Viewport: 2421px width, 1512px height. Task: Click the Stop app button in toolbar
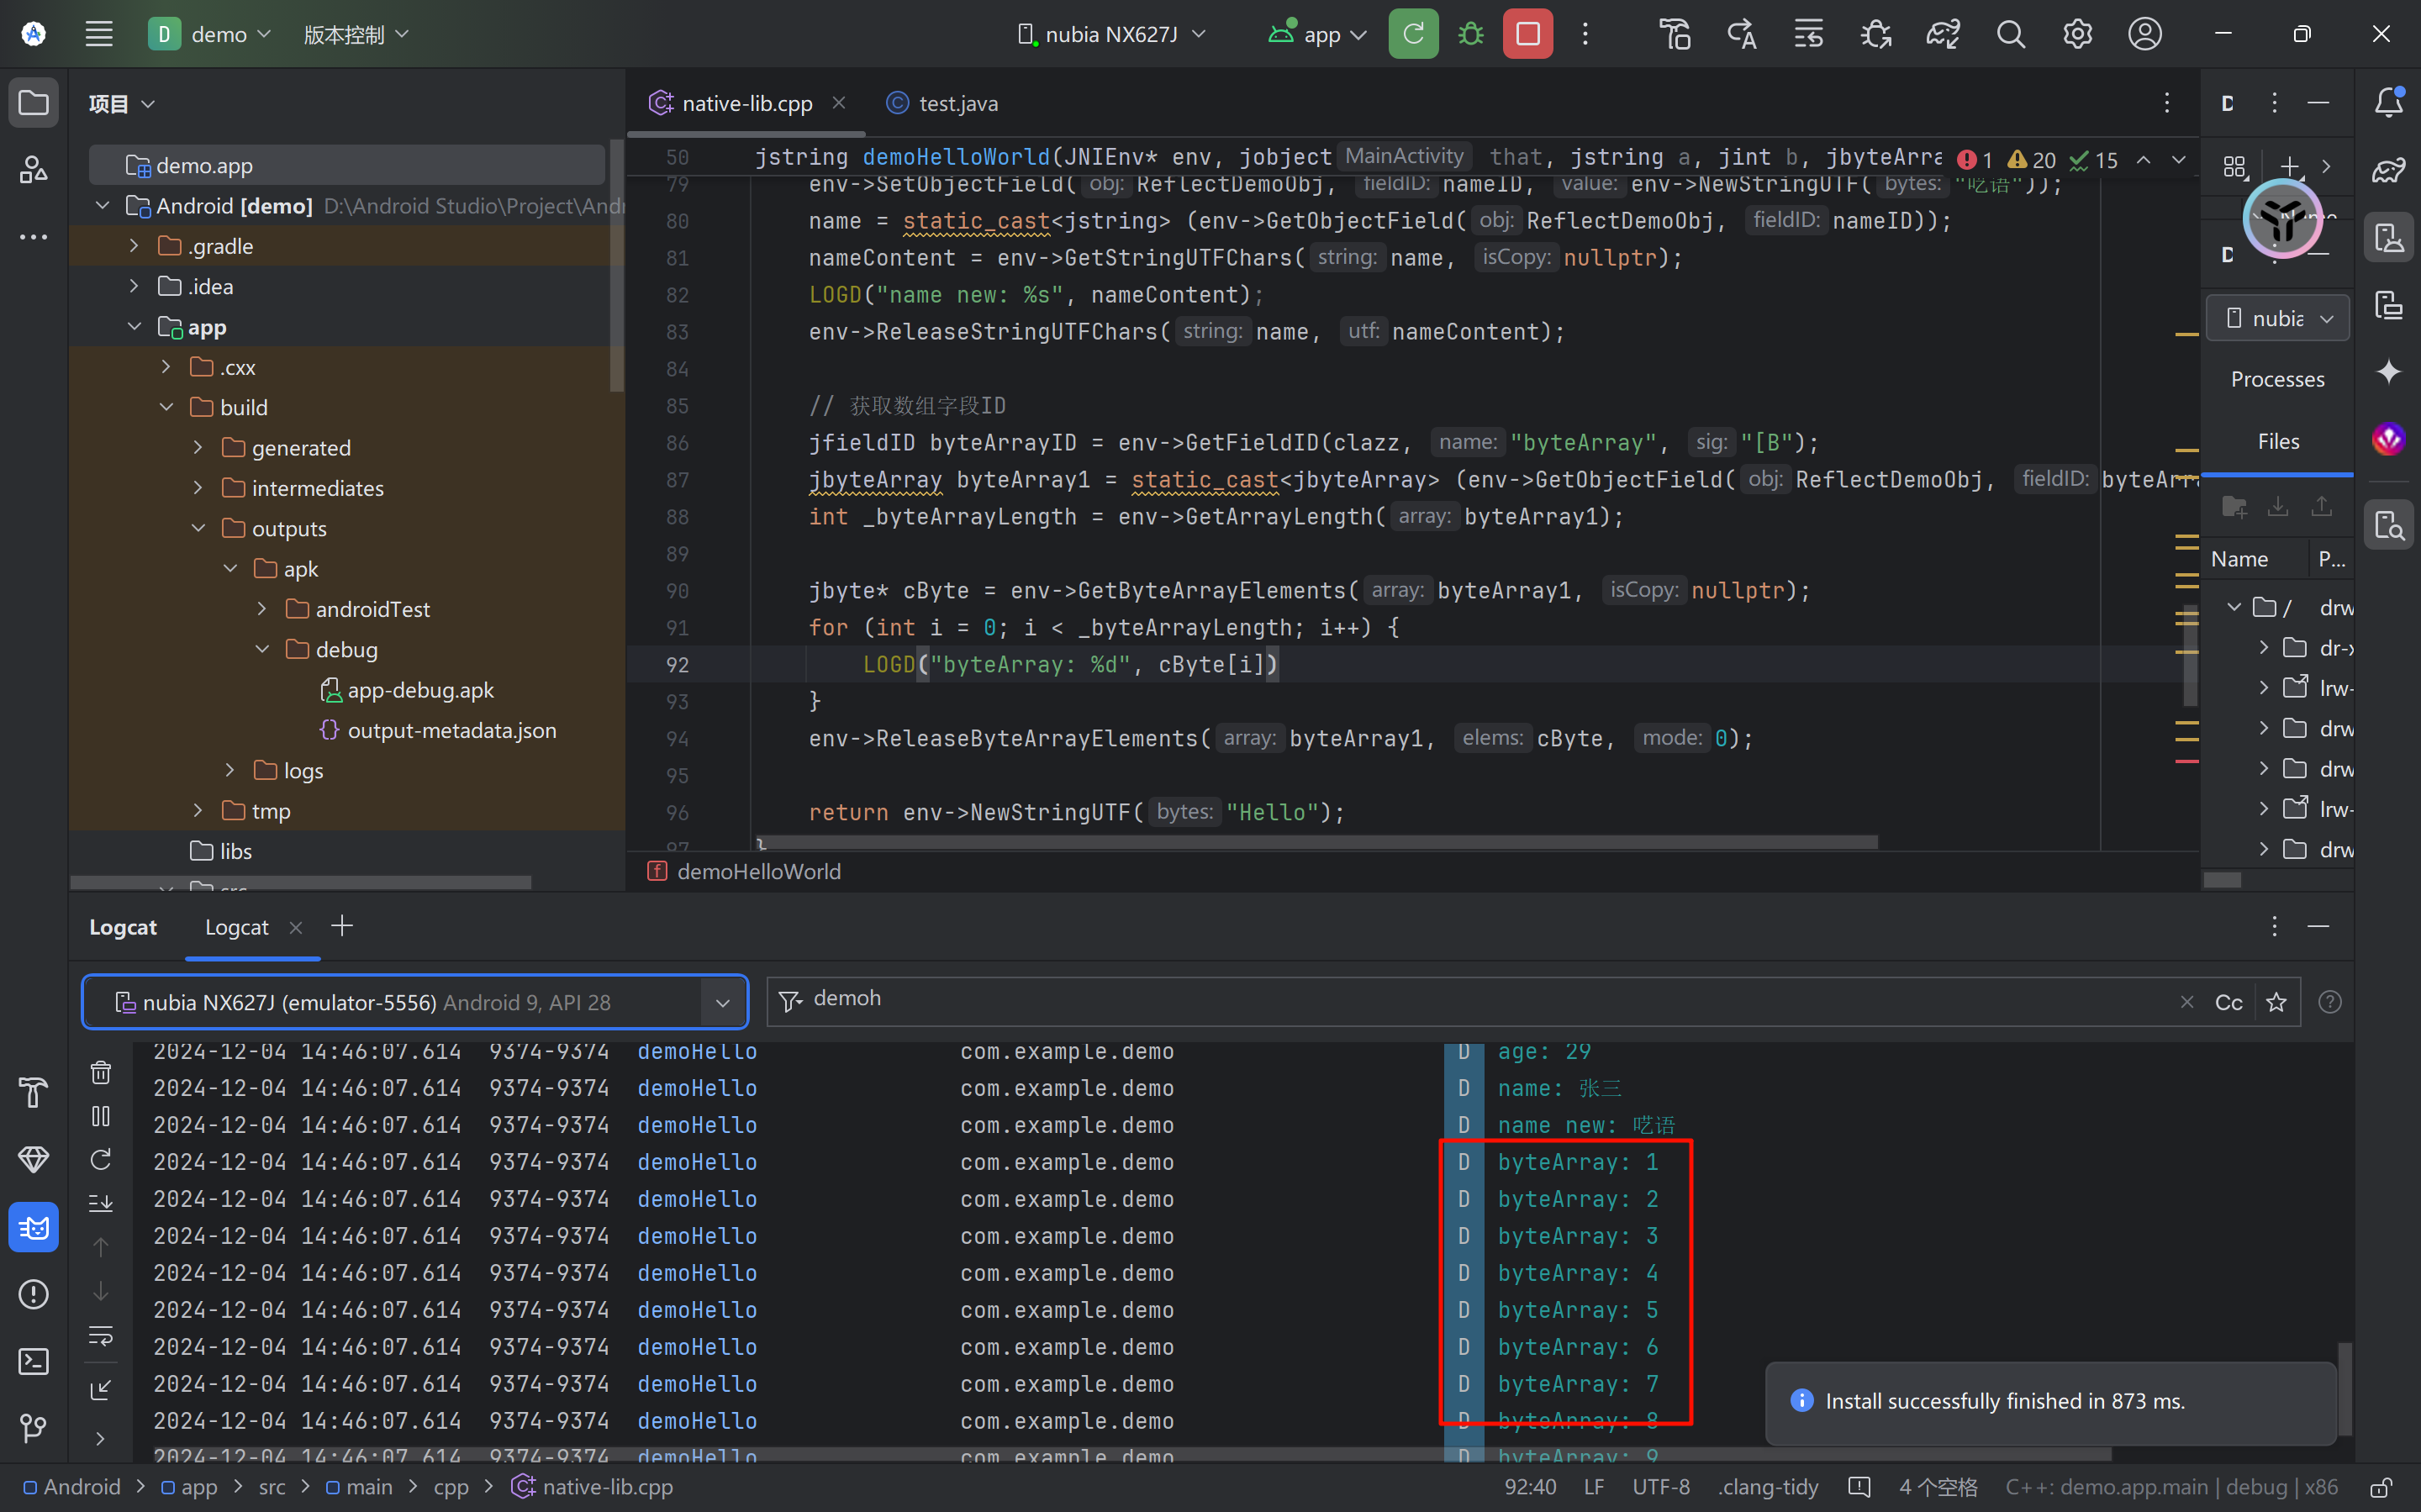point(1527,34)
